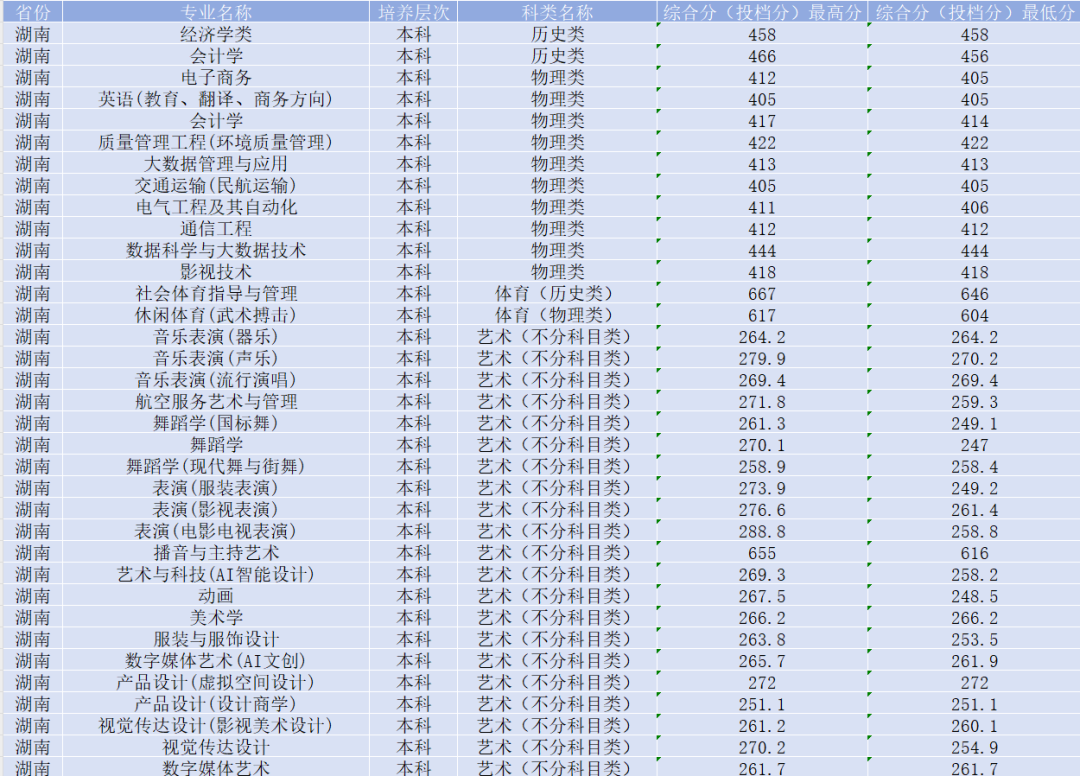Click 视觉传达设计(影视美术设计) cell
The image size is (1080, 776).
coord(216,725)
